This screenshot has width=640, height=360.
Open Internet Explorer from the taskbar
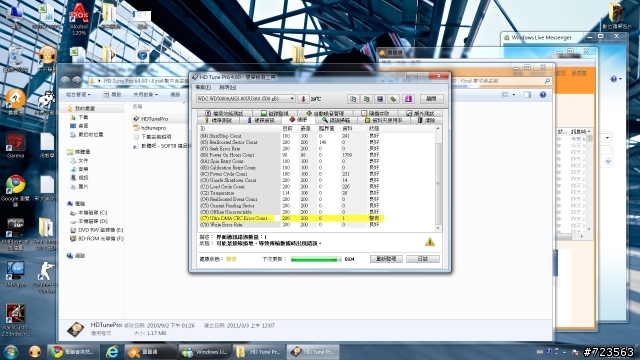[112, 352]
